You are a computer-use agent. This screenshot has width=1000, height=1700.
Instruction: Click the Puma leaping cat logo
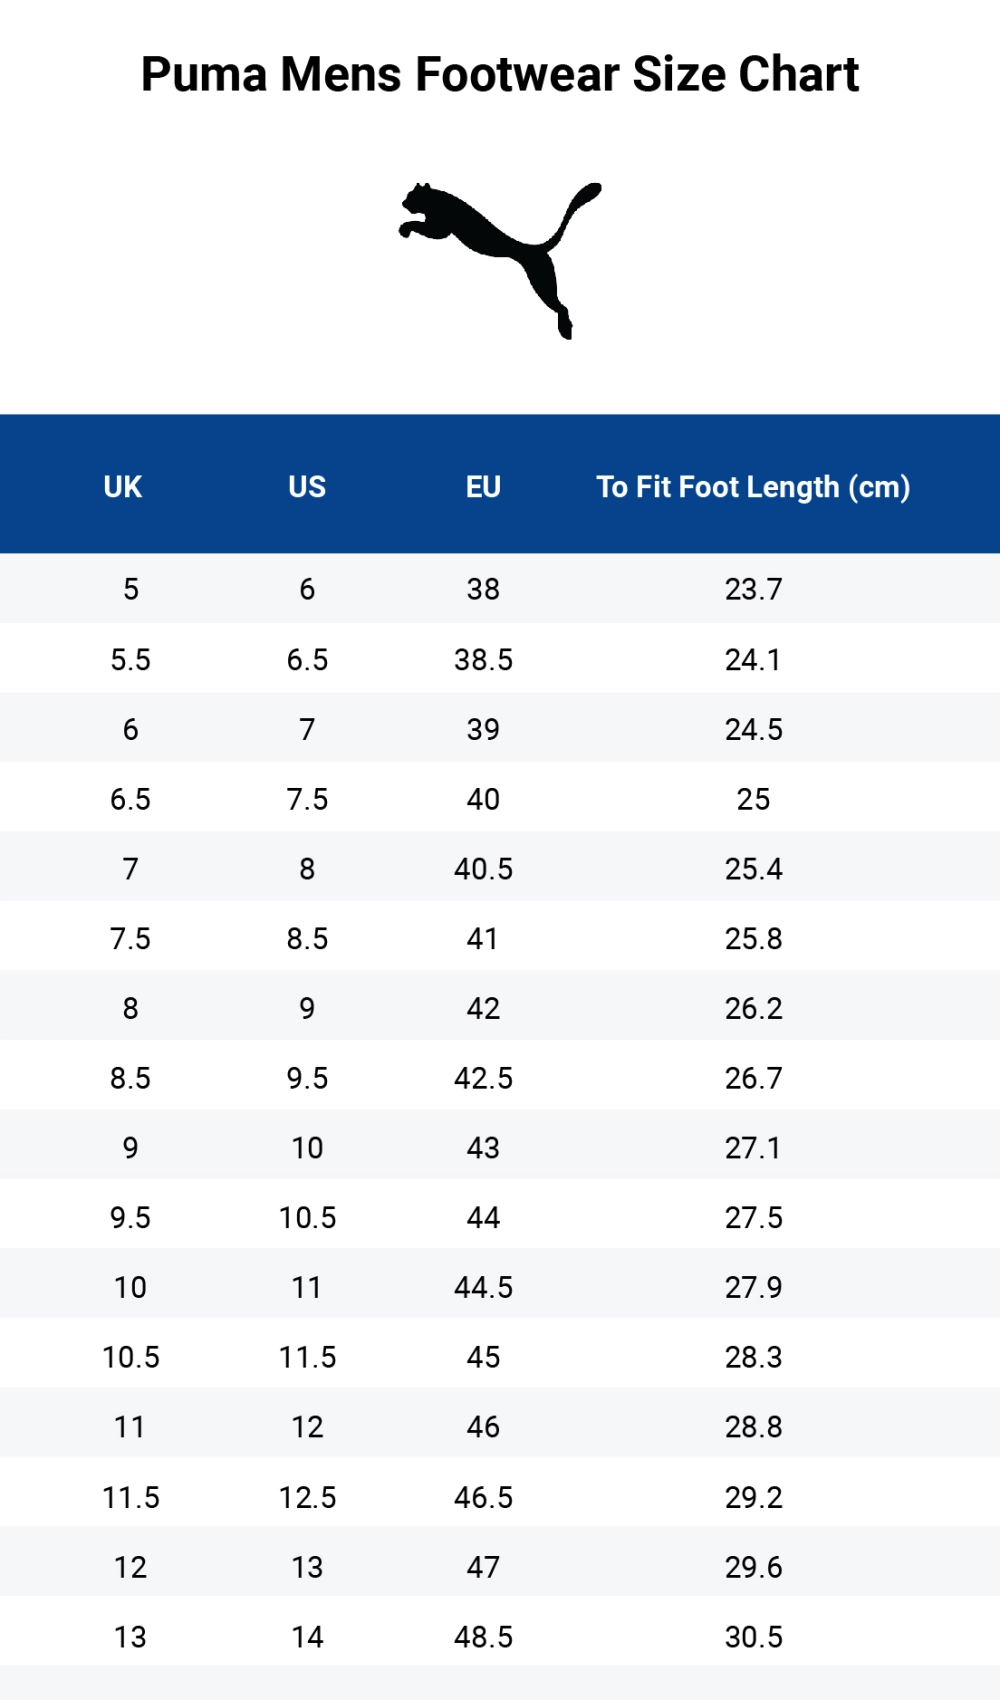click(499, 258)
